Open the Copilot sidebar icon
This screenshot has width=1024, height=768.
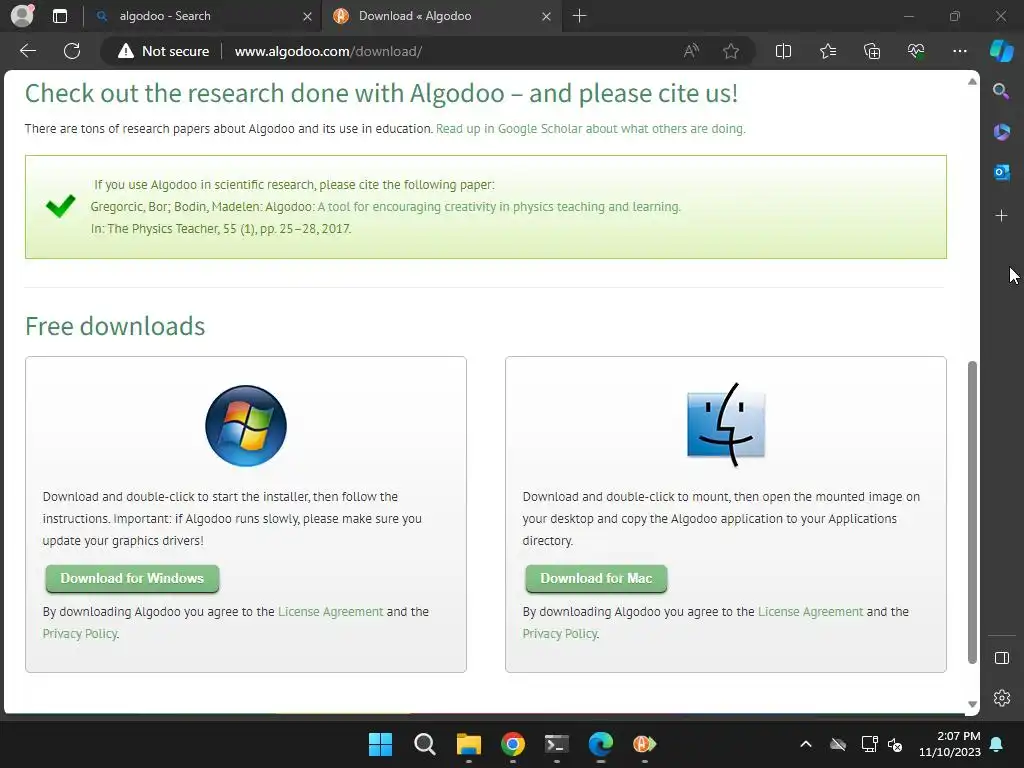point(1001,51)
